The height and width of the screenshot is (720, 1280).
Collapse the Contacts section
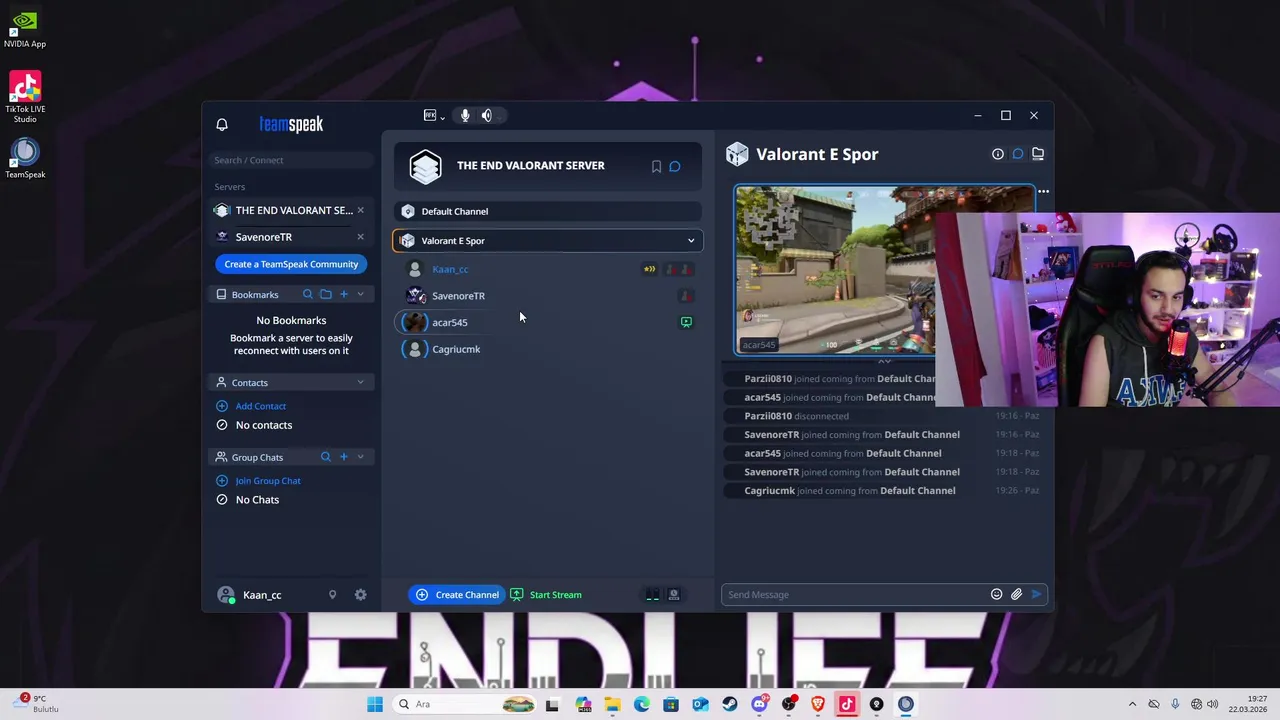361,383
